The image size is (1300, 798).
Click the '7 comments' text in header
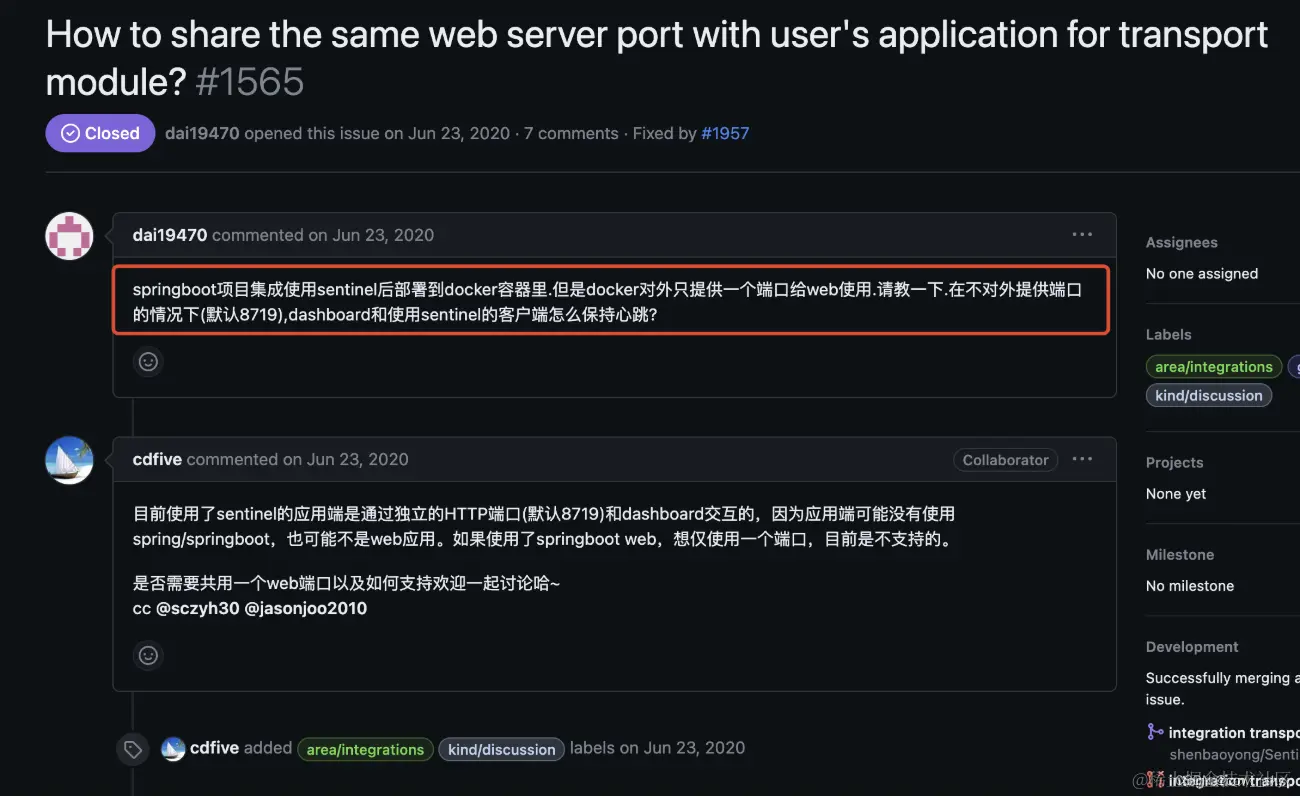tap(571, 133)
